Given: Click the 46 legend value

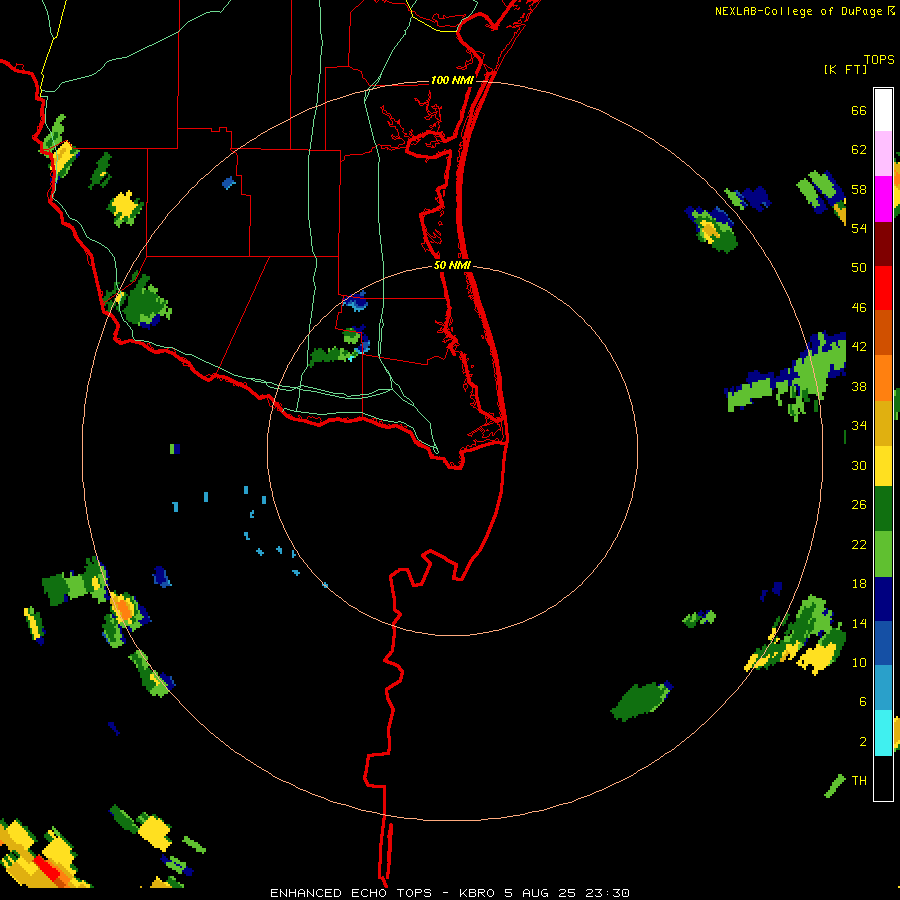Looking at the screenshot, I should pos(859,308).
